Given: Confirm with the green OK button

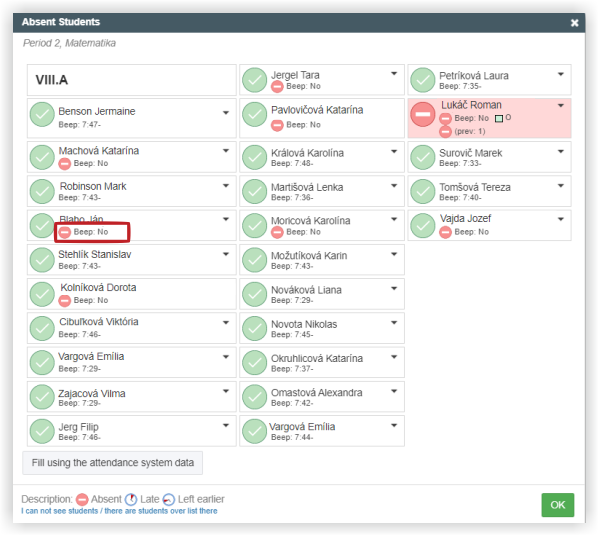Looking at the screenshot, I should coord(557,505).
